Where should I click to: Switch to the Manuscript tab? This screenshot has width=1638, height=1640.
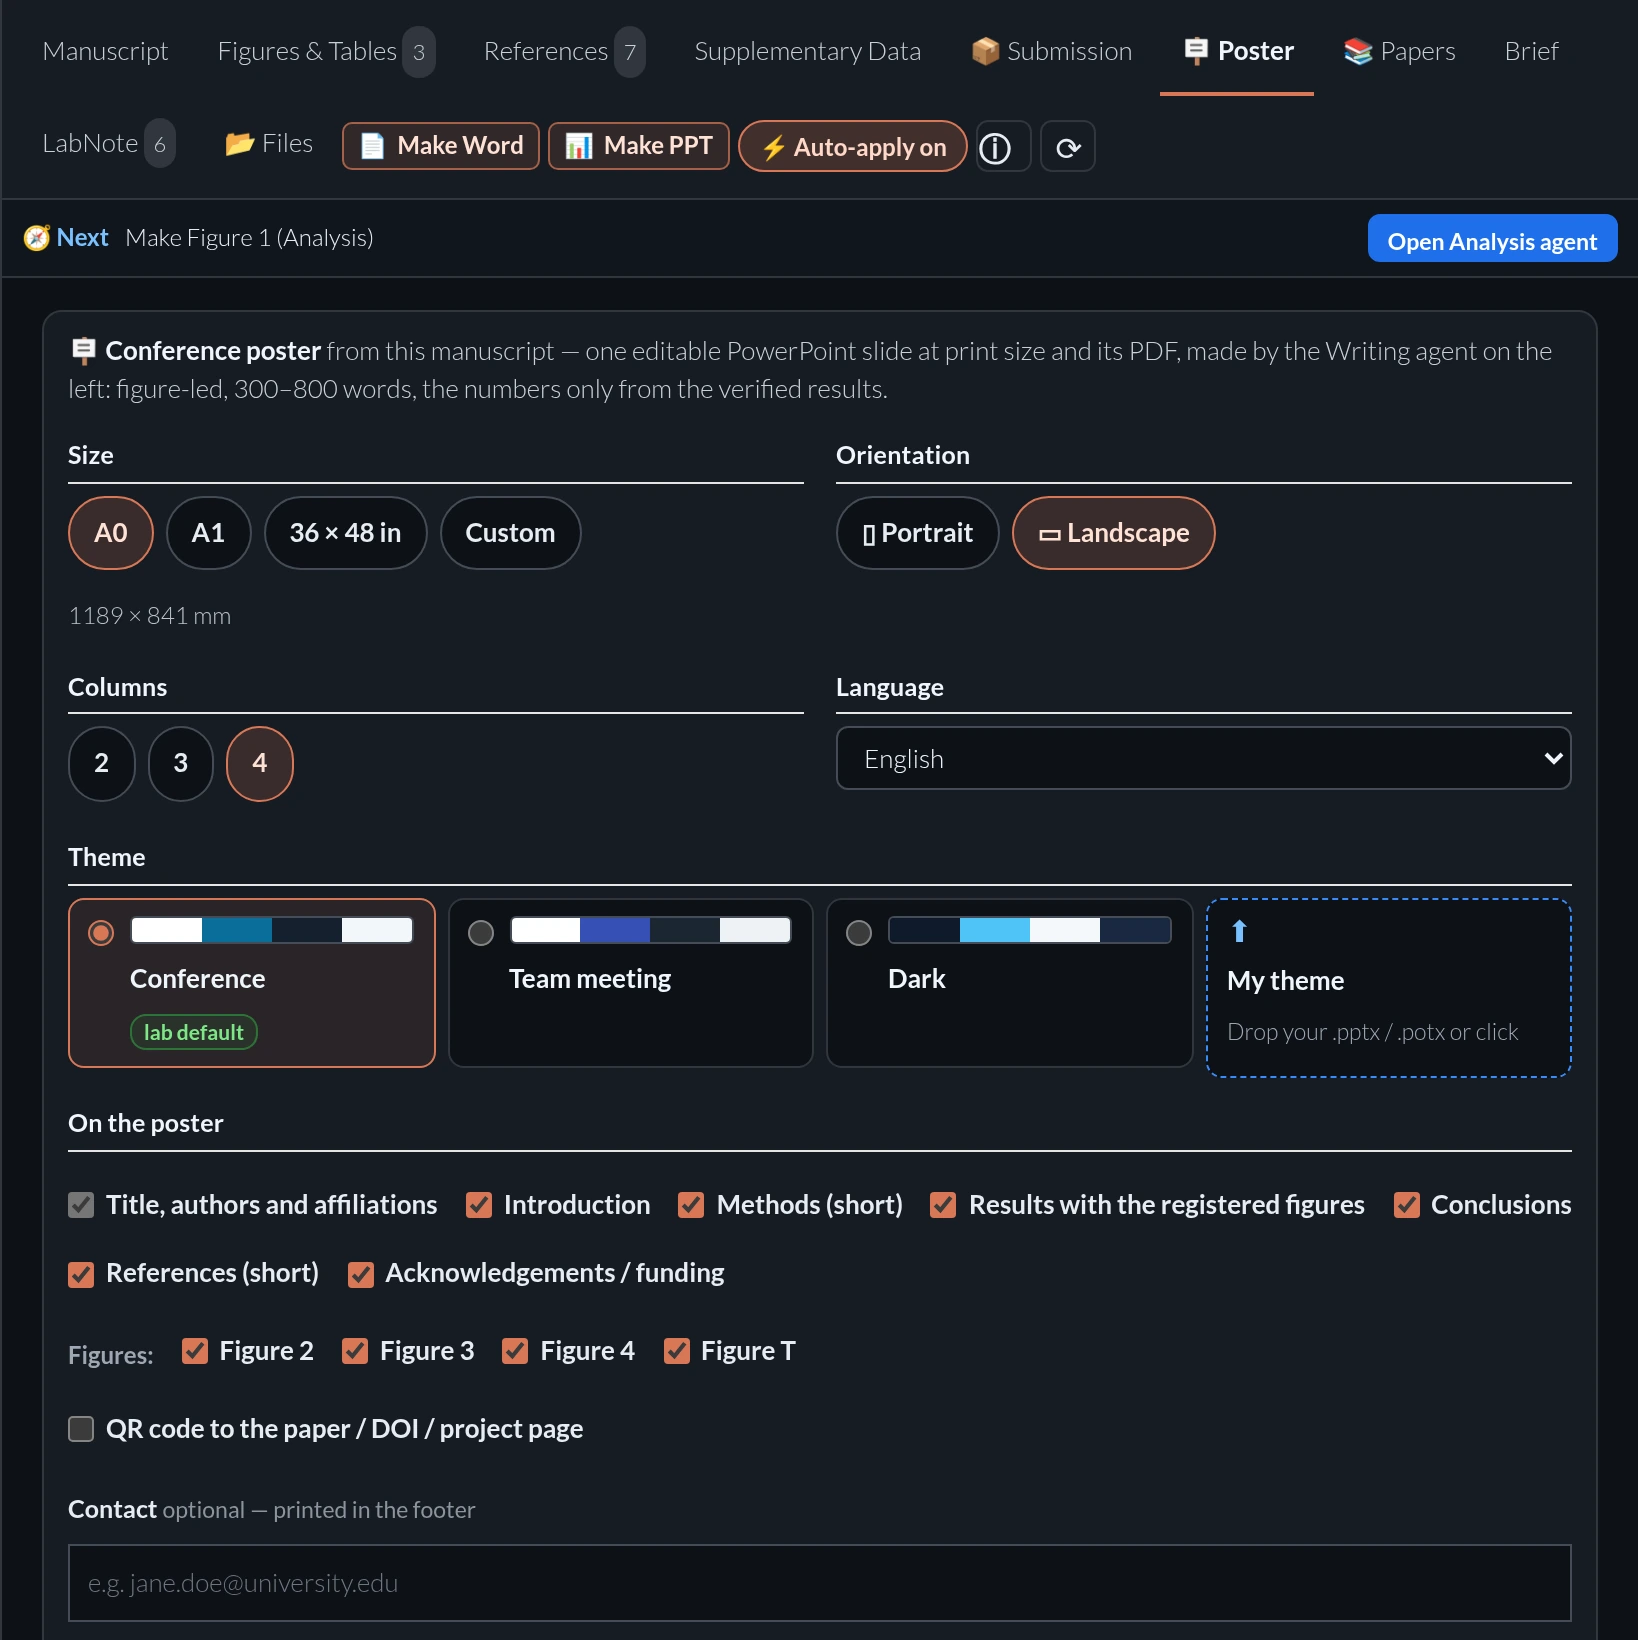(x=105, y=51)
